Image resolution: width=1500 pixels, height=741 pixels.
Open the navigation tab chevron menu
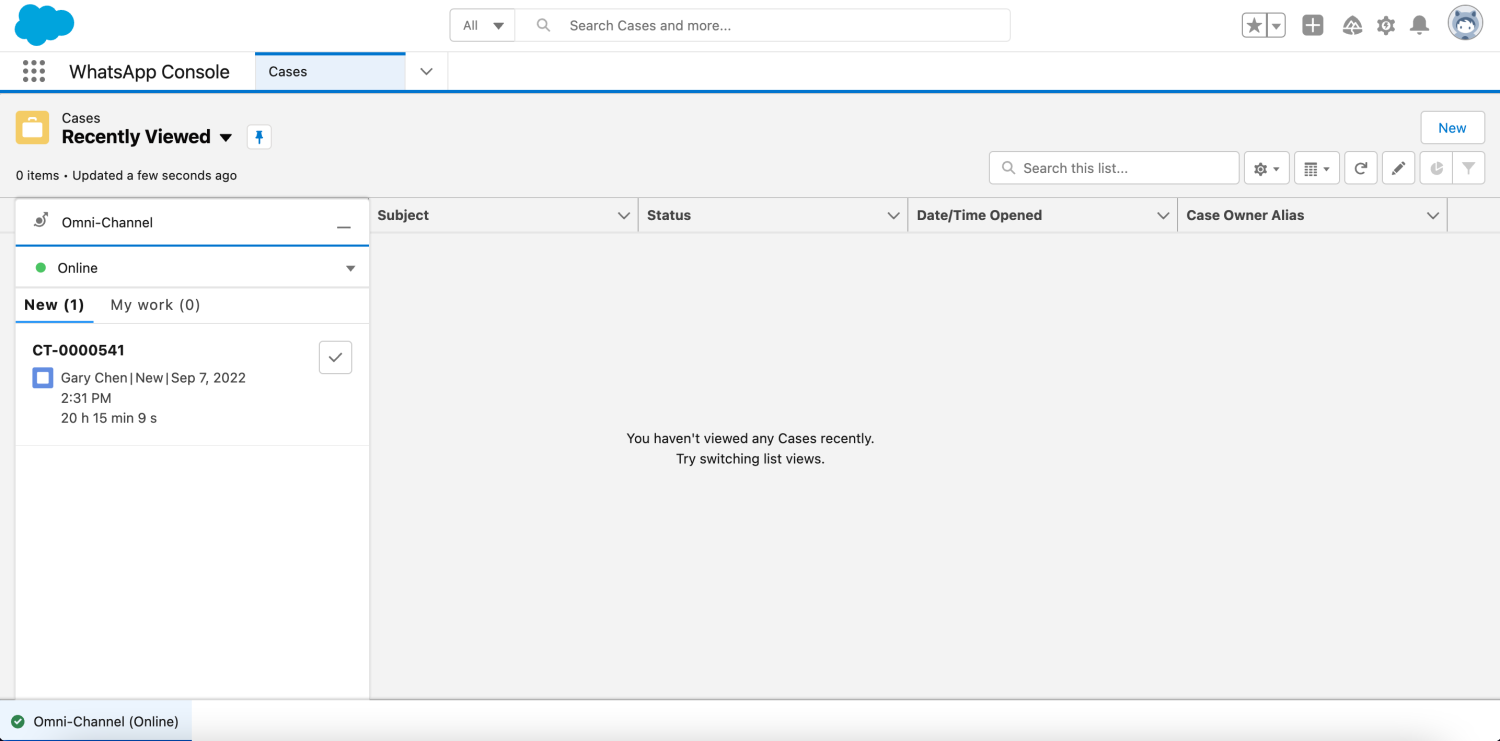(426, 72)
